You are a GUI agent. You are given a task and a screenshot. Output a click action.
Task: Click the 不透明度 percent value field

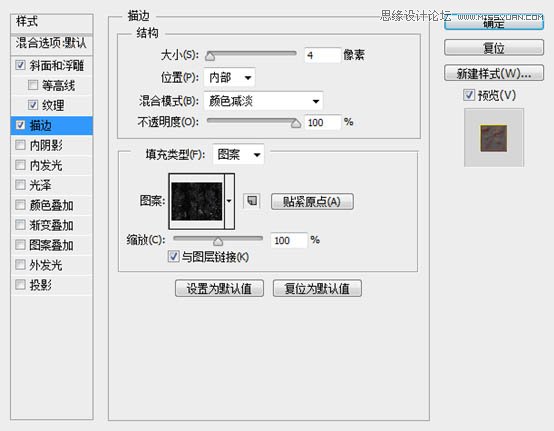[x=323, y=122]
